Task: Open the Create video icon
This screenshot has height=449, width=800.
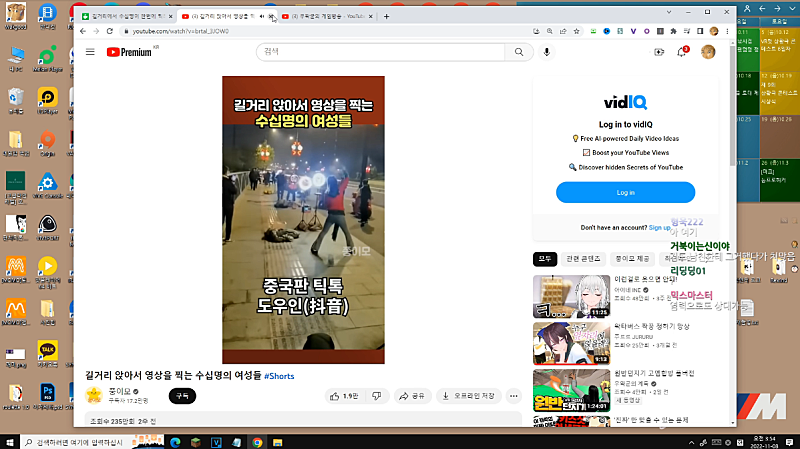Action: coord(659,52)
